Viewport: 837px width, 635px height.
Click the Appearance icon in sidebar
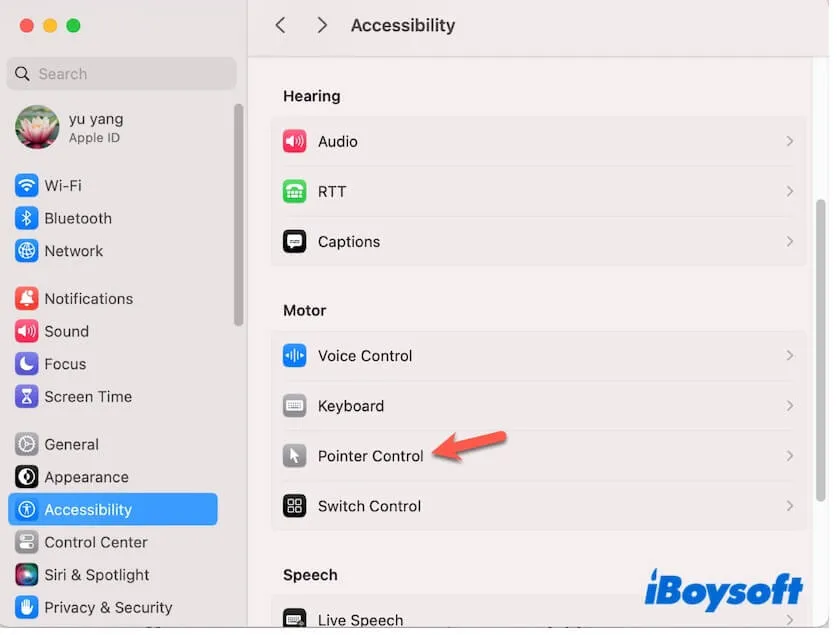pyautogui.click(x=26, y=477)
